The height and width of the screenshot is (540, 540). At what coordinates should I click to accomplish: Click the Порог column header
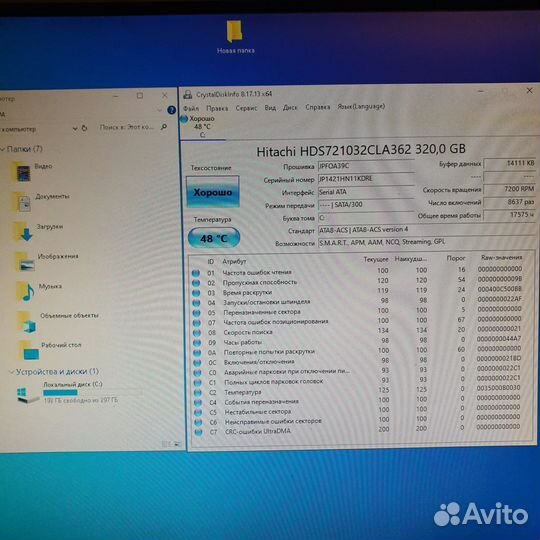tap(456, 258)
